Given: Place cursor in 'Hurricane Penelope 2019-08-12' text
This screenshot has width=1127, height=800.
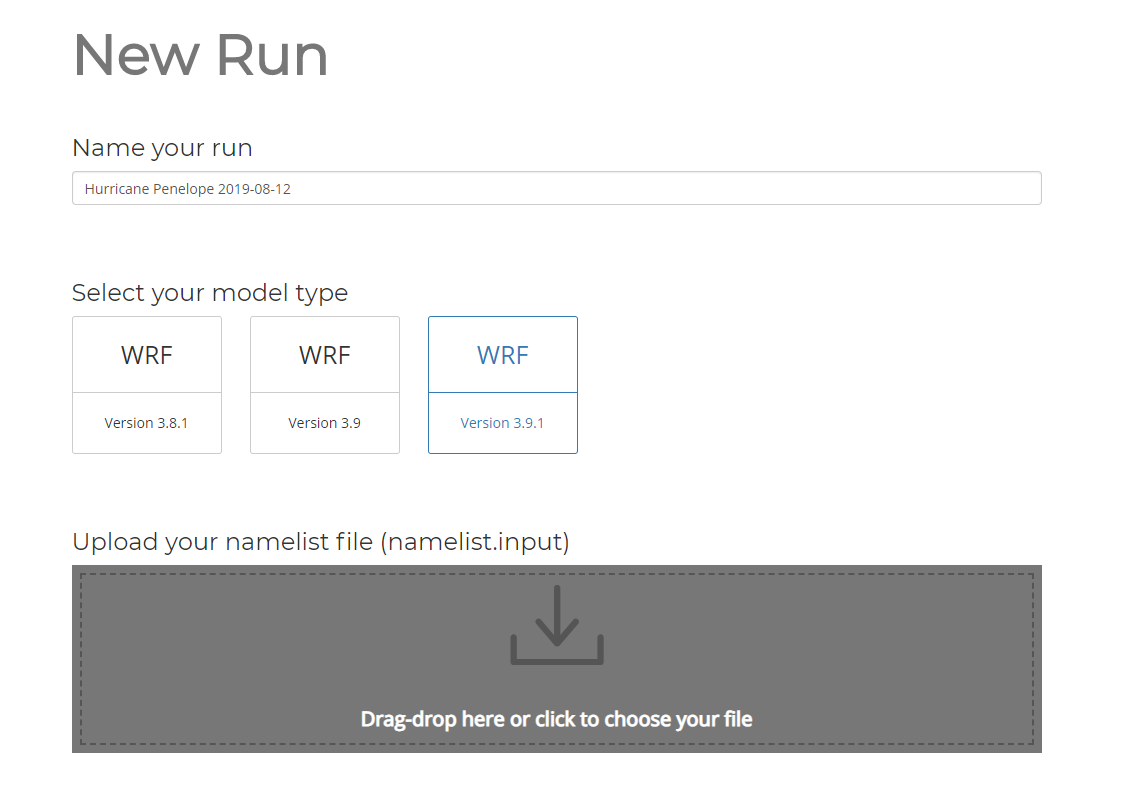Looking at the screenshot, I should tap(188, 188).
